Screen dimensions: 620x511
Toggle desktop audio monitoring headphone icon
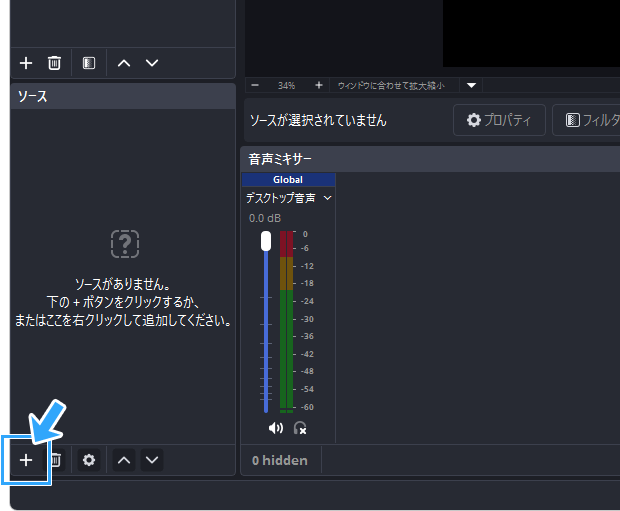pos(300,428)
